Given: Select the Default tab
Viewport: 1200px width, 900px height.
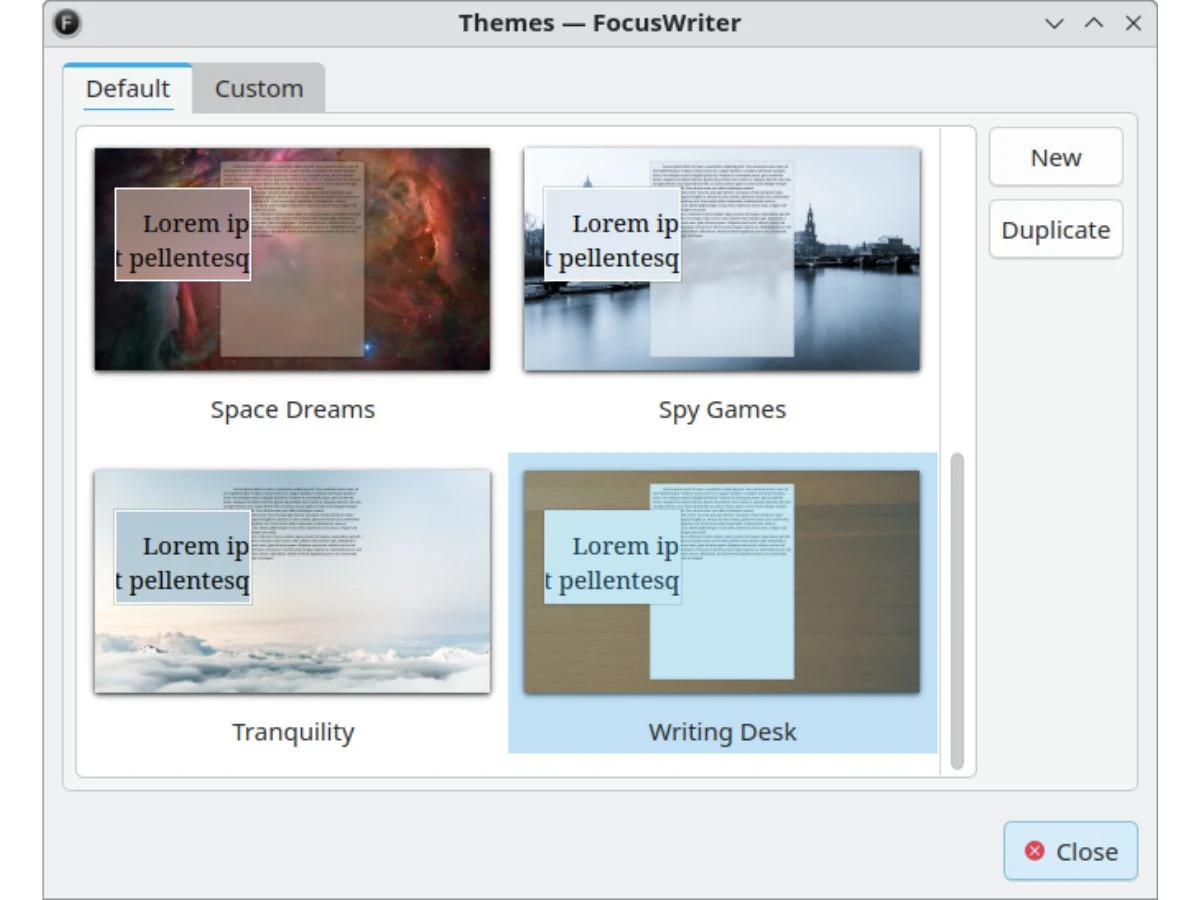Looking at the screenshot, I should [128, 88].
